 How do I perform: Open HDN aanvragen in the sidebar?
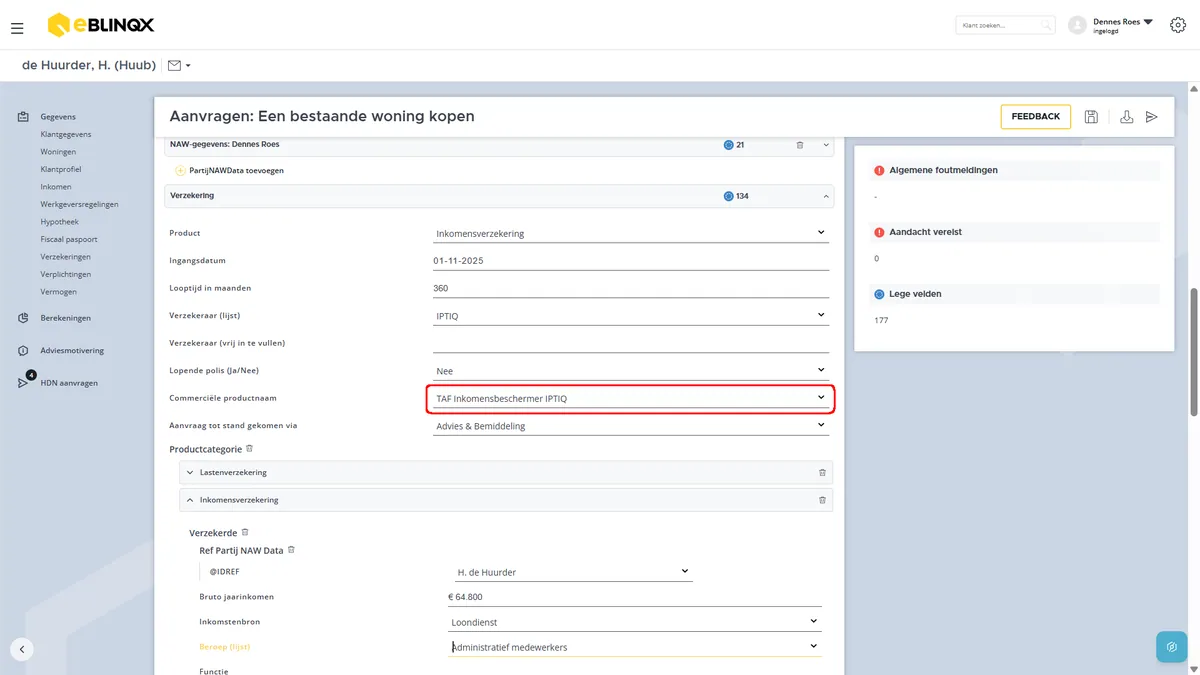click(69, 383)
